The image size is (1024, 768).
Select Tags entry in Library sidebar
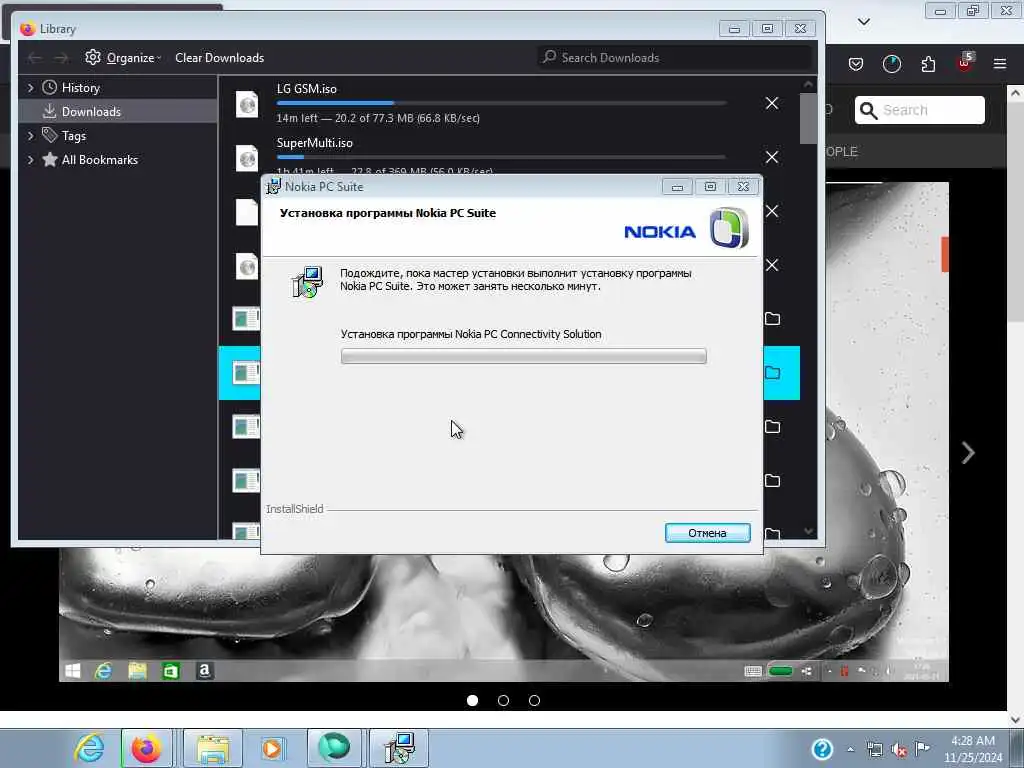tap(73, 136)
